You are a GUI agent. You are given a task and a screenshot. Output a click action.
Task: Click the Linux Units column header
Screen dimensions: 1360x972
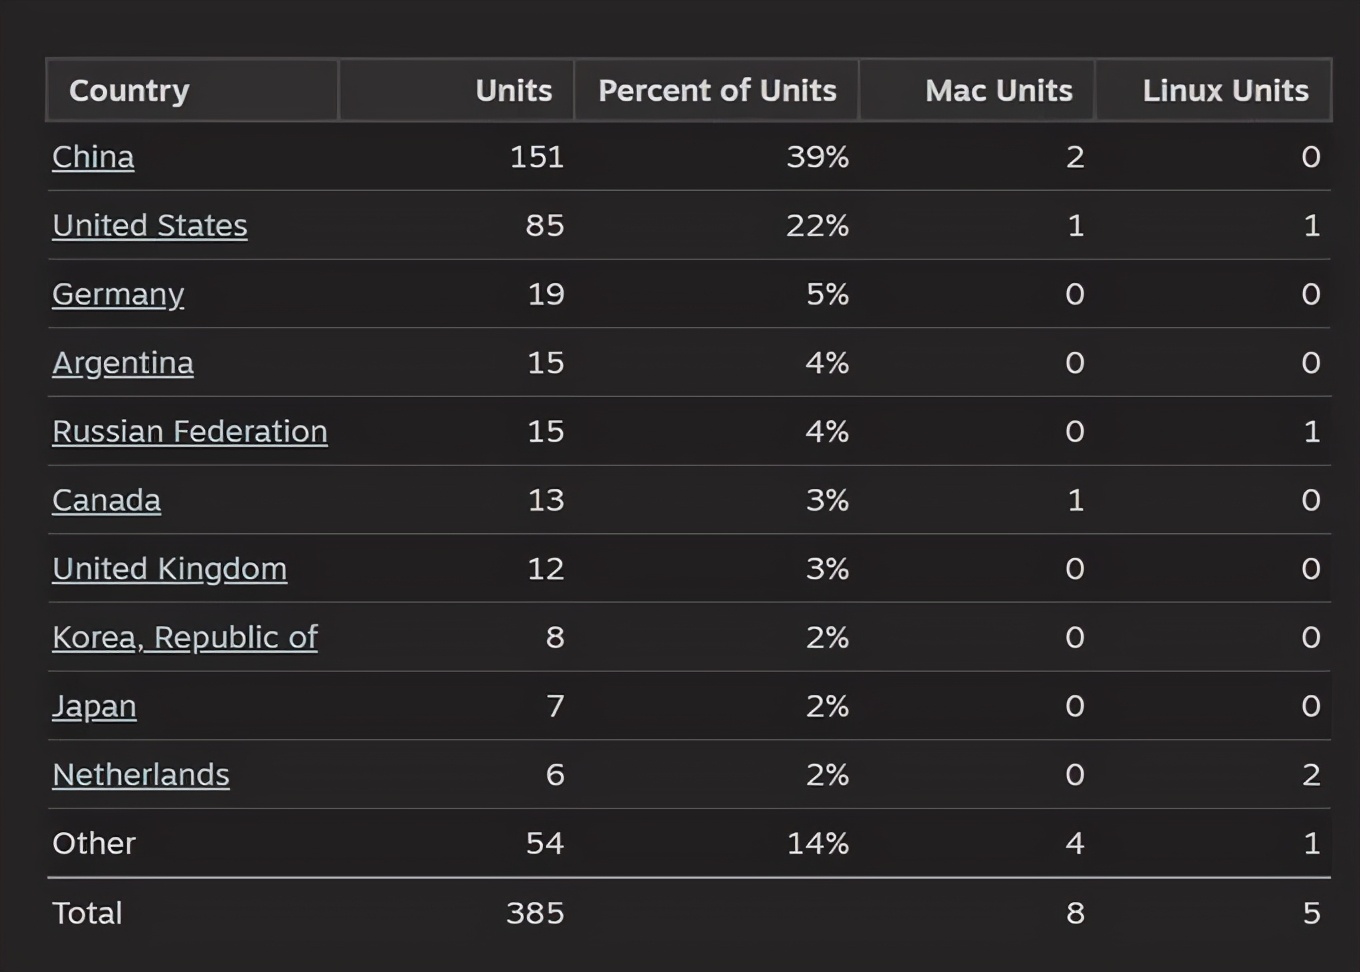[x=1225, y=91]
